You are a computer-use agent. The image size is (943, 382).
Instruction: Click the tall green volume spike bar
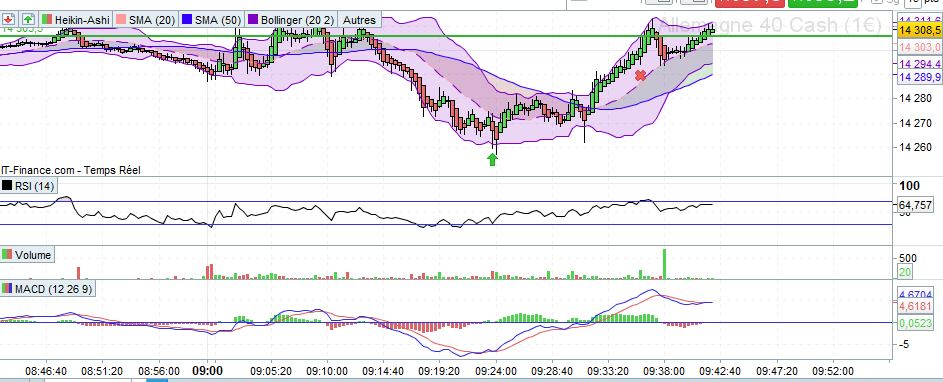[x=665, y=264]
